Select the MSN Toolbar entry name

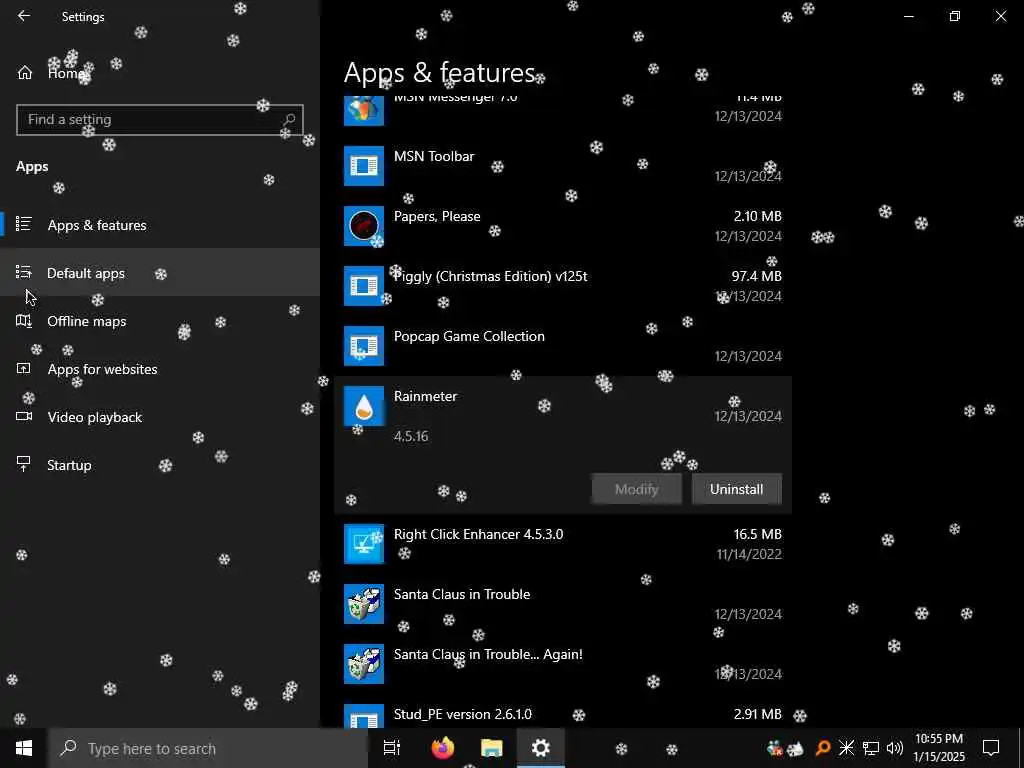[434, 156]
